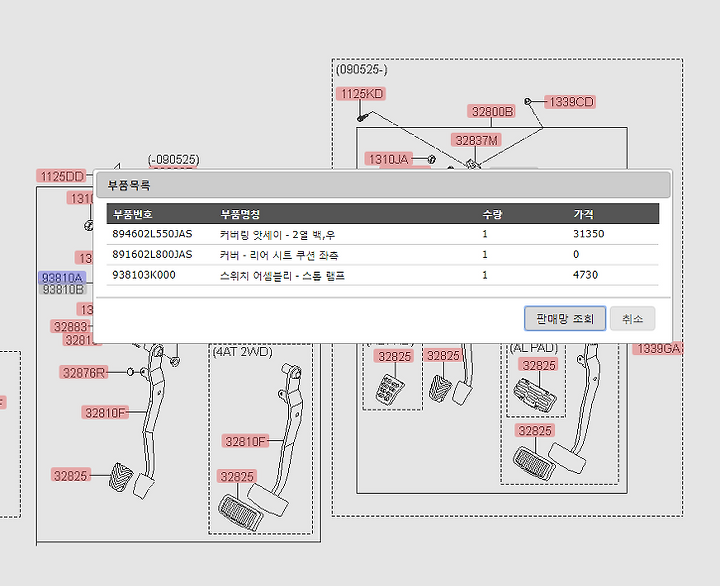The image size is (720, 586).
Task: Select part label 1125DD in diagram
Action: [x=62, y=176]
